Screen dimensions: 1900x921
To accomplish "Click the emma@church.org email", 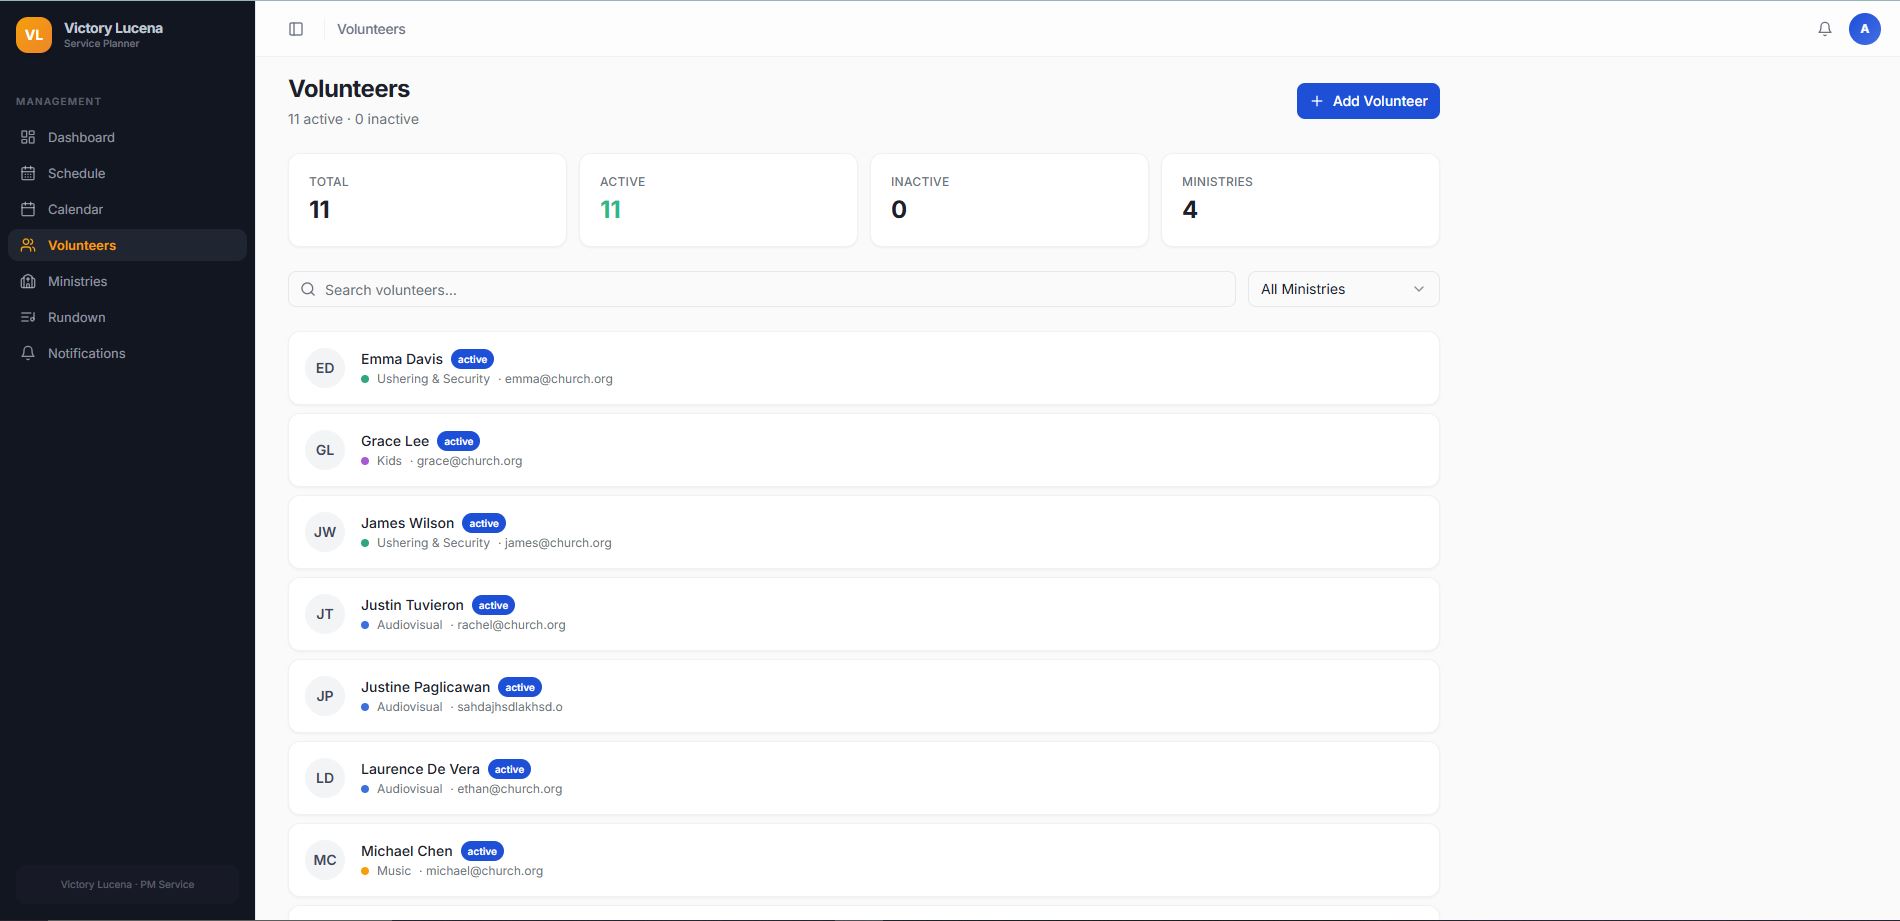I will 559,379.
